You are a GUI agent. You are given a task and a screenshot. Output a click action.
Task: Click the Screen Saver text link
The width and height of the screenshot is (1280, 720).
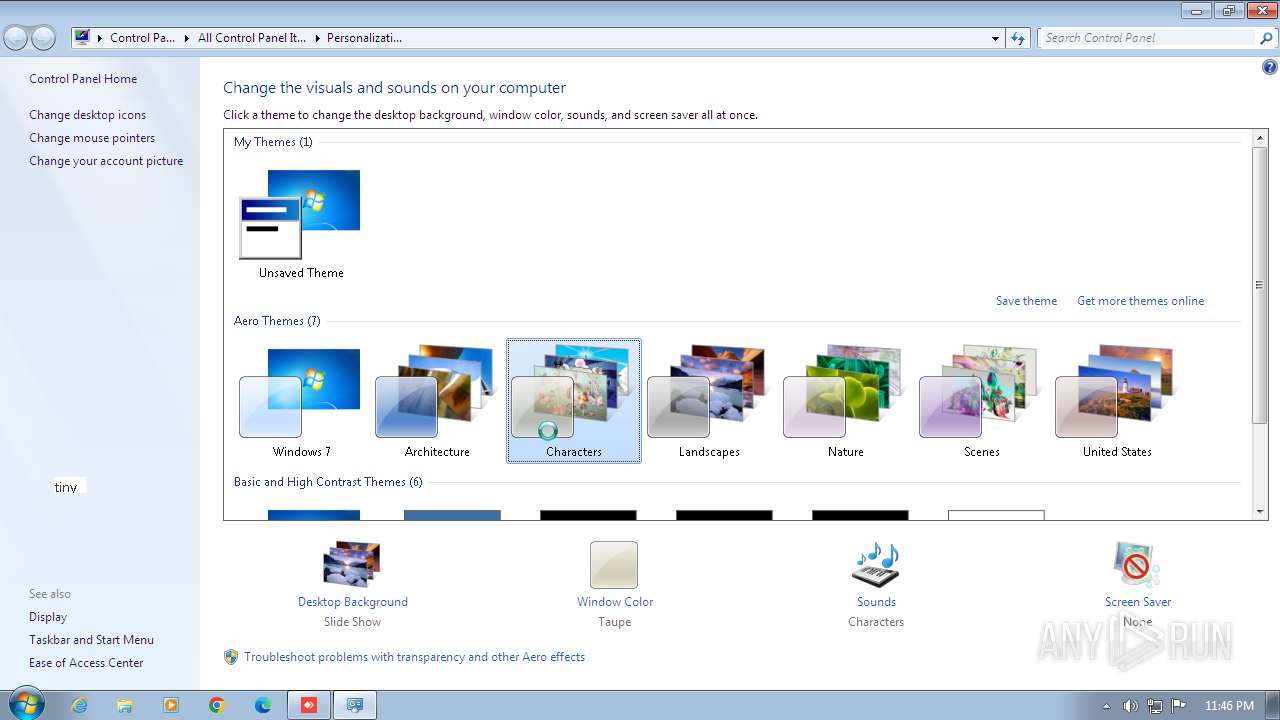(1137, 602)
